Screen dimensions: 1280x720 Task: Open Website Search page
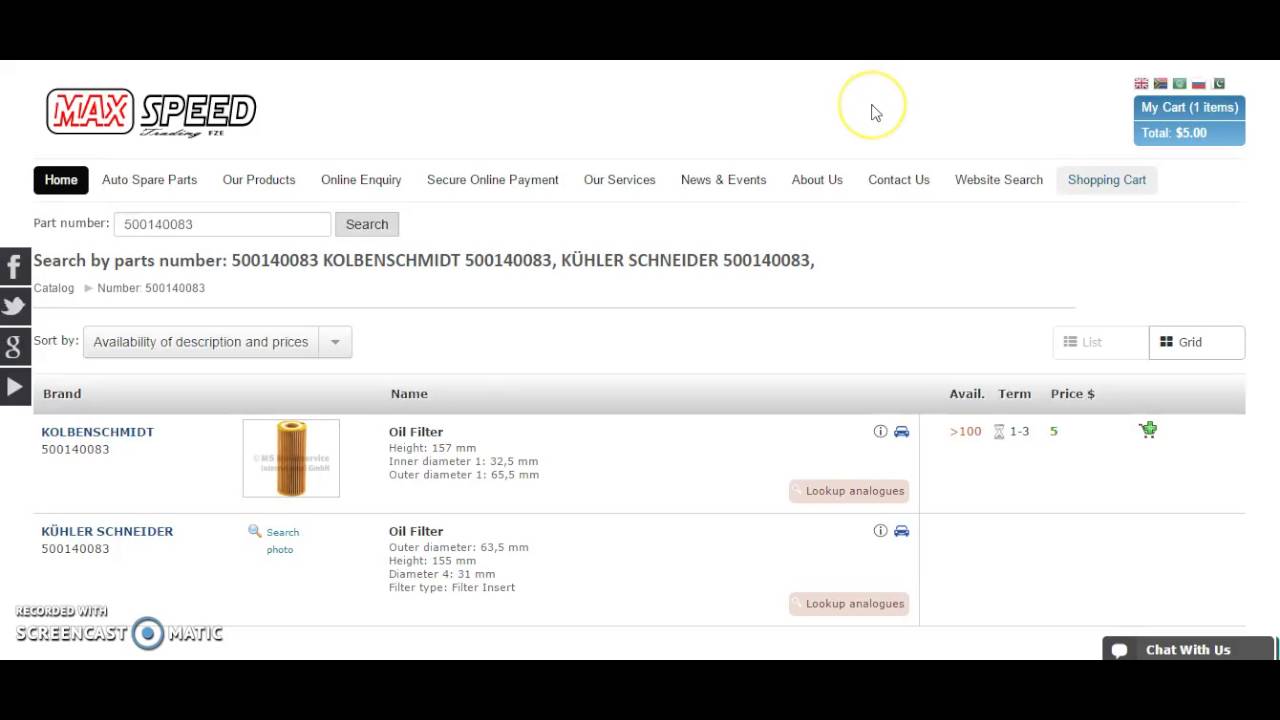point(999,180)
